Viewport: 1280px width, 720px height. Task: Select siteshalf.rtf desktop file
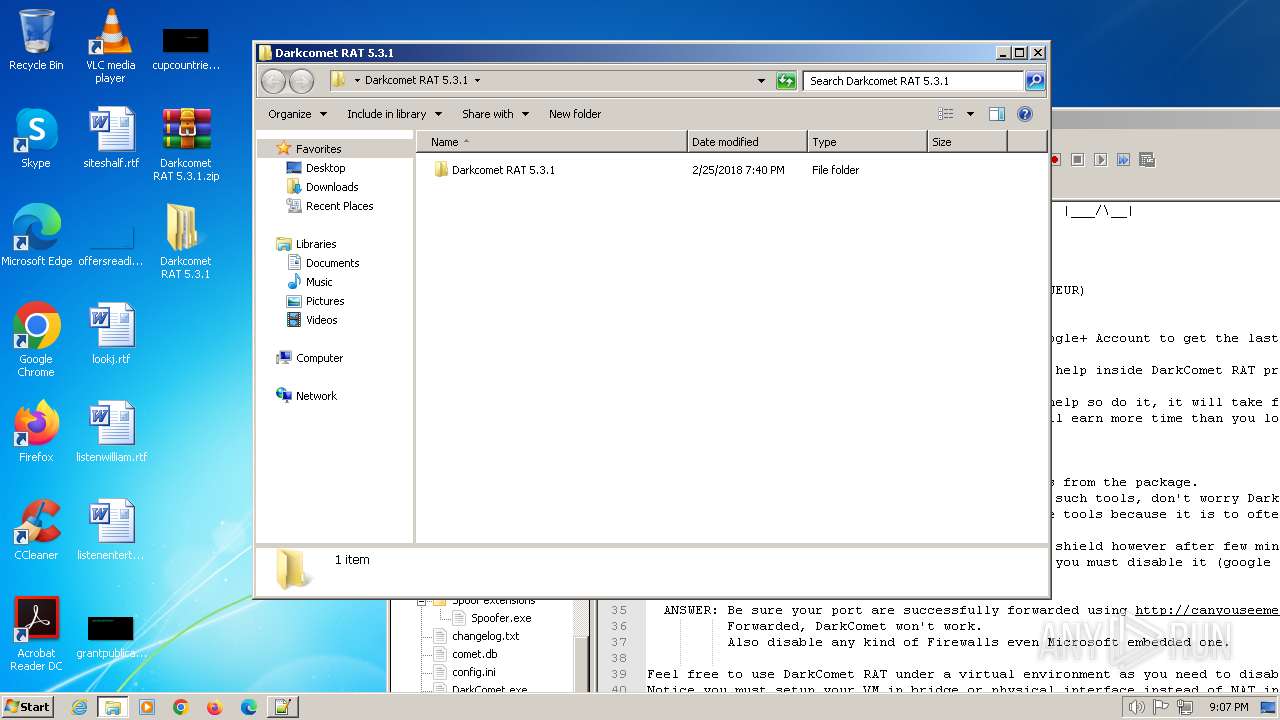click(x=111, y=138)
